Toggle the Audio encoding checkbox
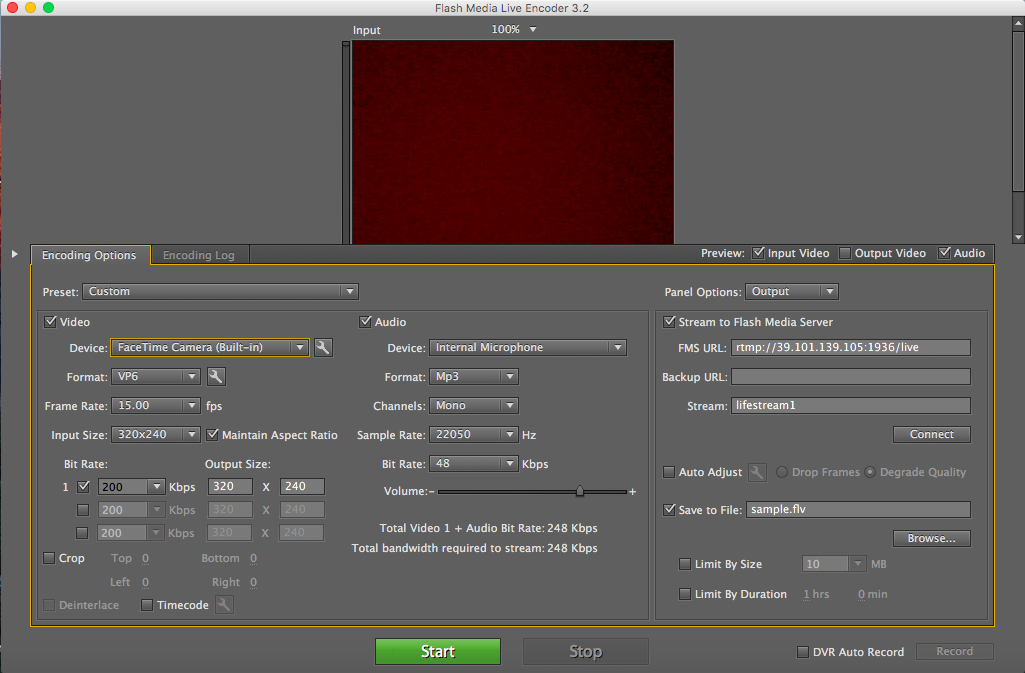The image size is (1025, 673). (365, 321)
